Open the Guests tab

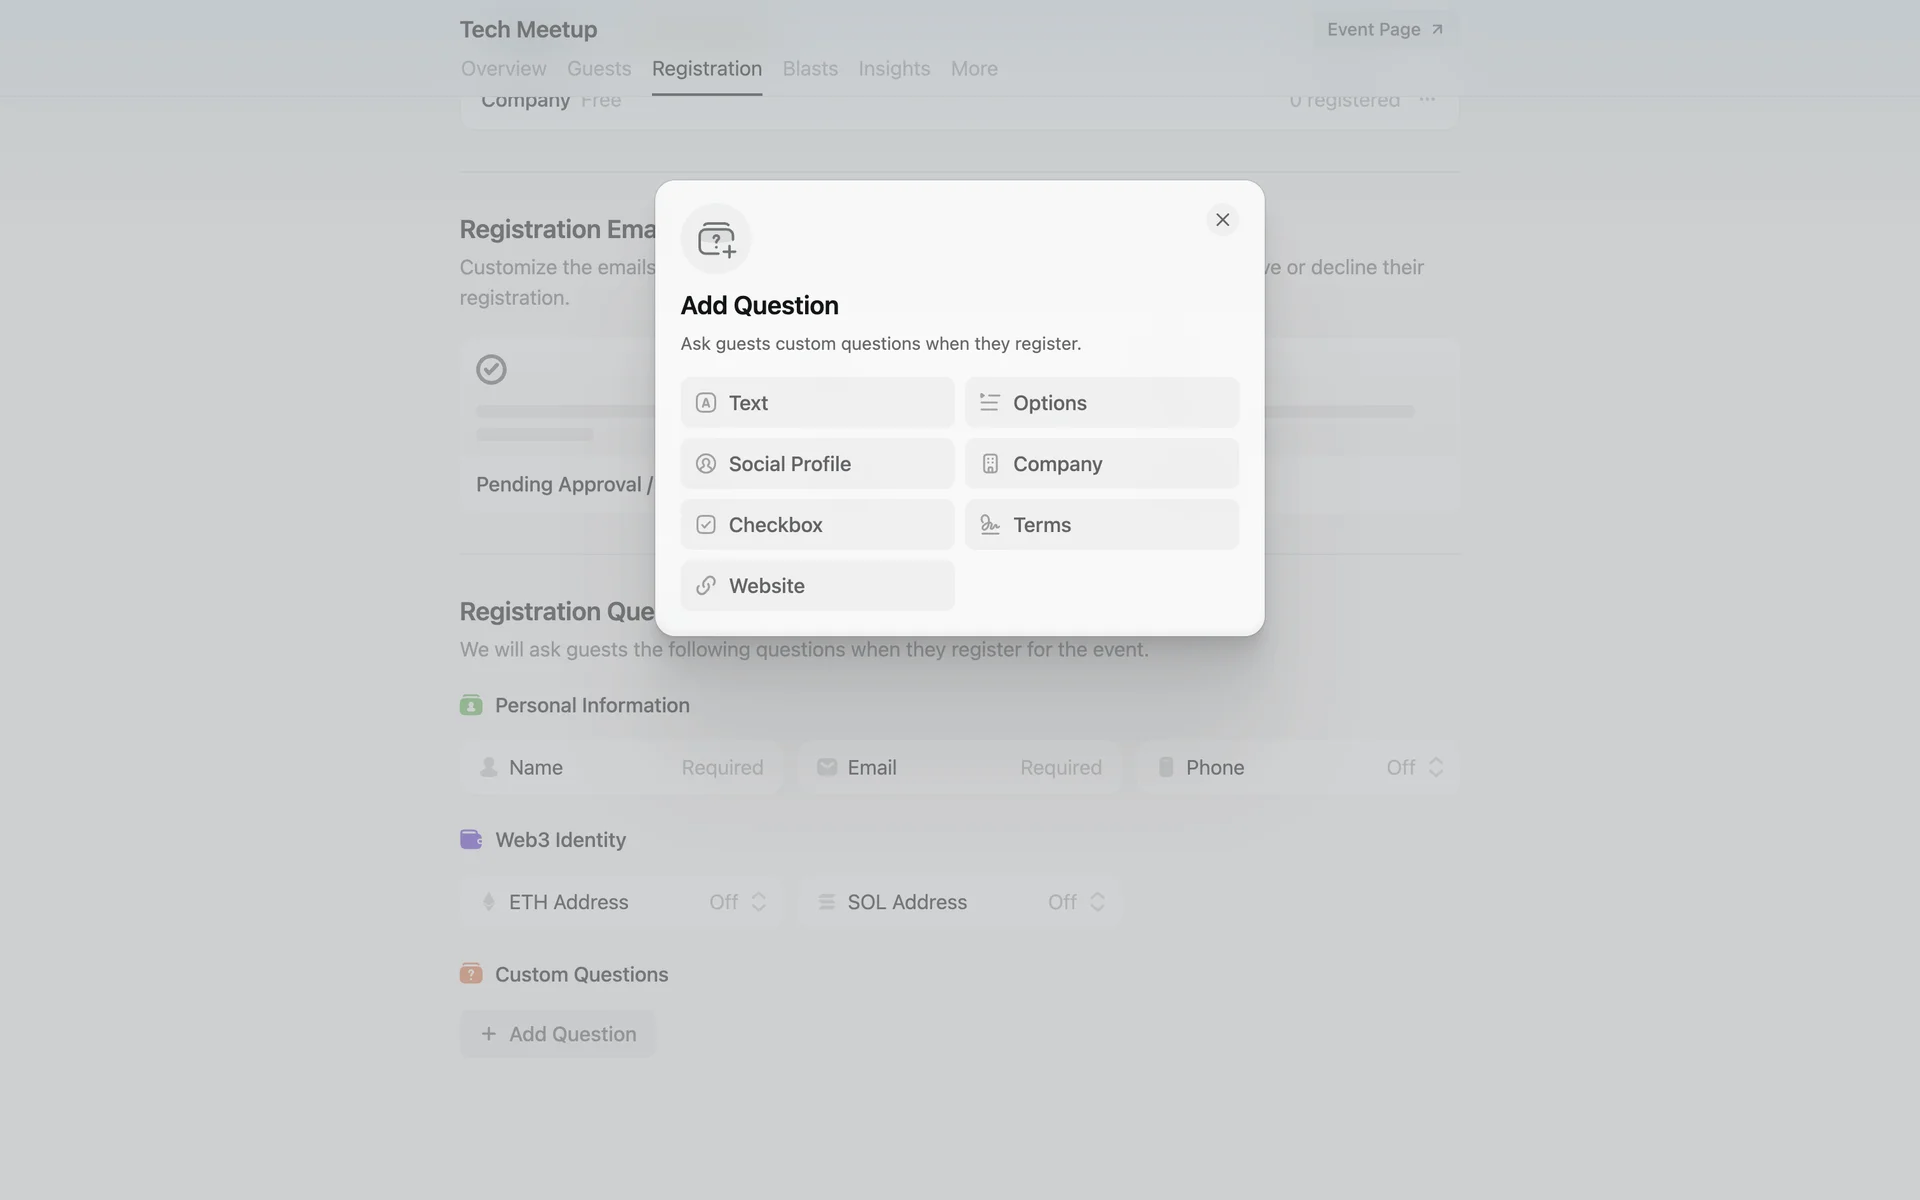(599, 69)
